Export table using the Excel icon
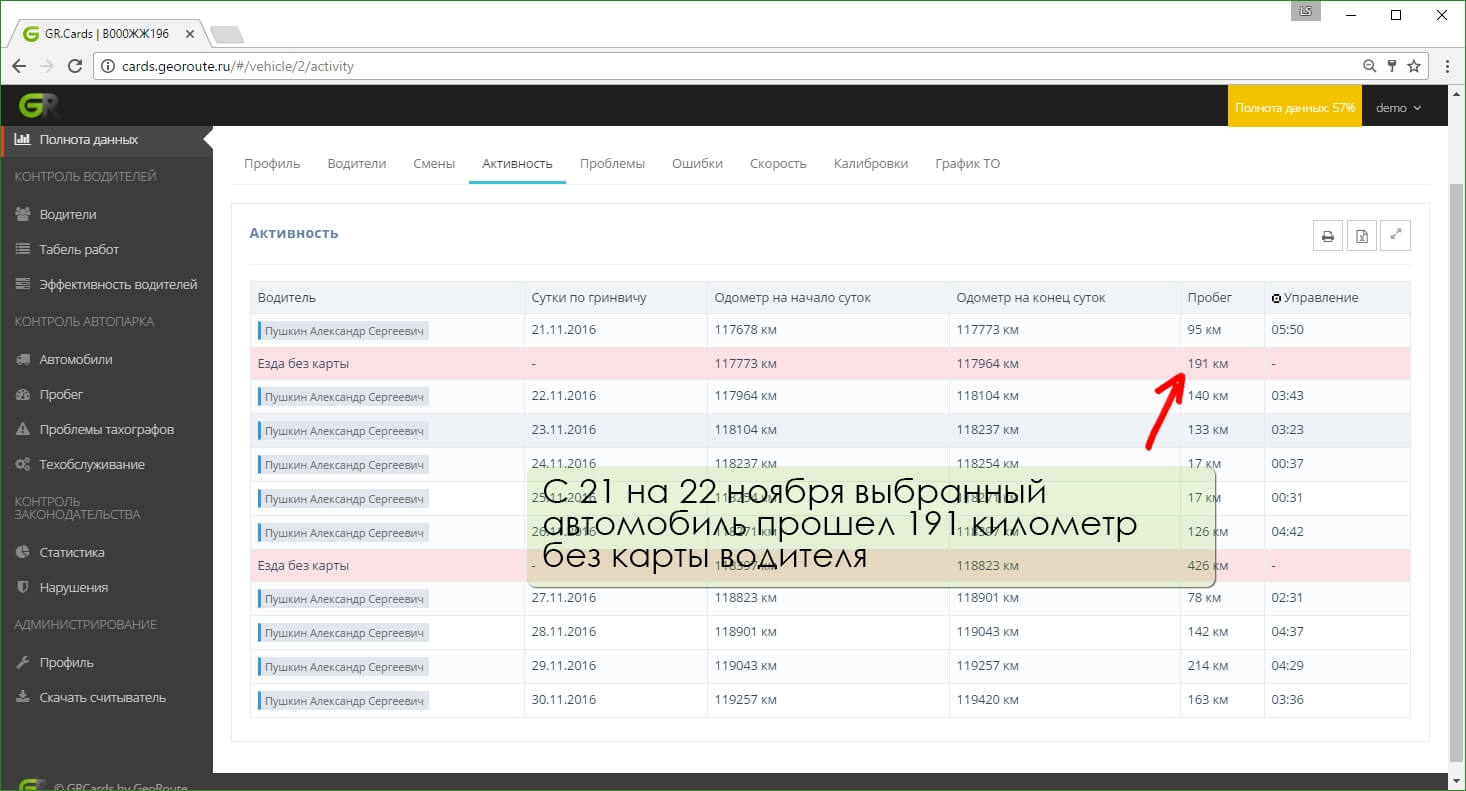The height and width of the screenshot is (791, 1466). [1361, 236]
